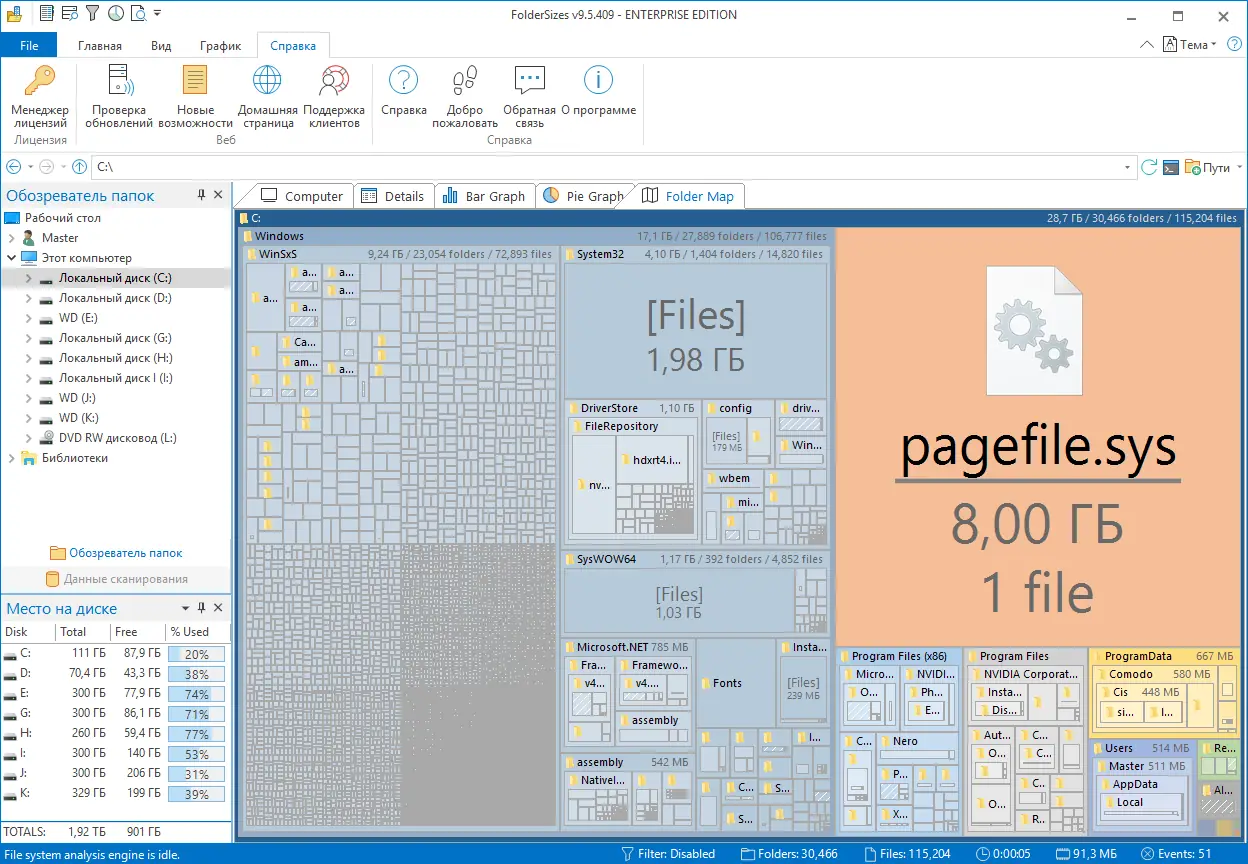
Task: Expand the Master tree node
Action: 12,238
